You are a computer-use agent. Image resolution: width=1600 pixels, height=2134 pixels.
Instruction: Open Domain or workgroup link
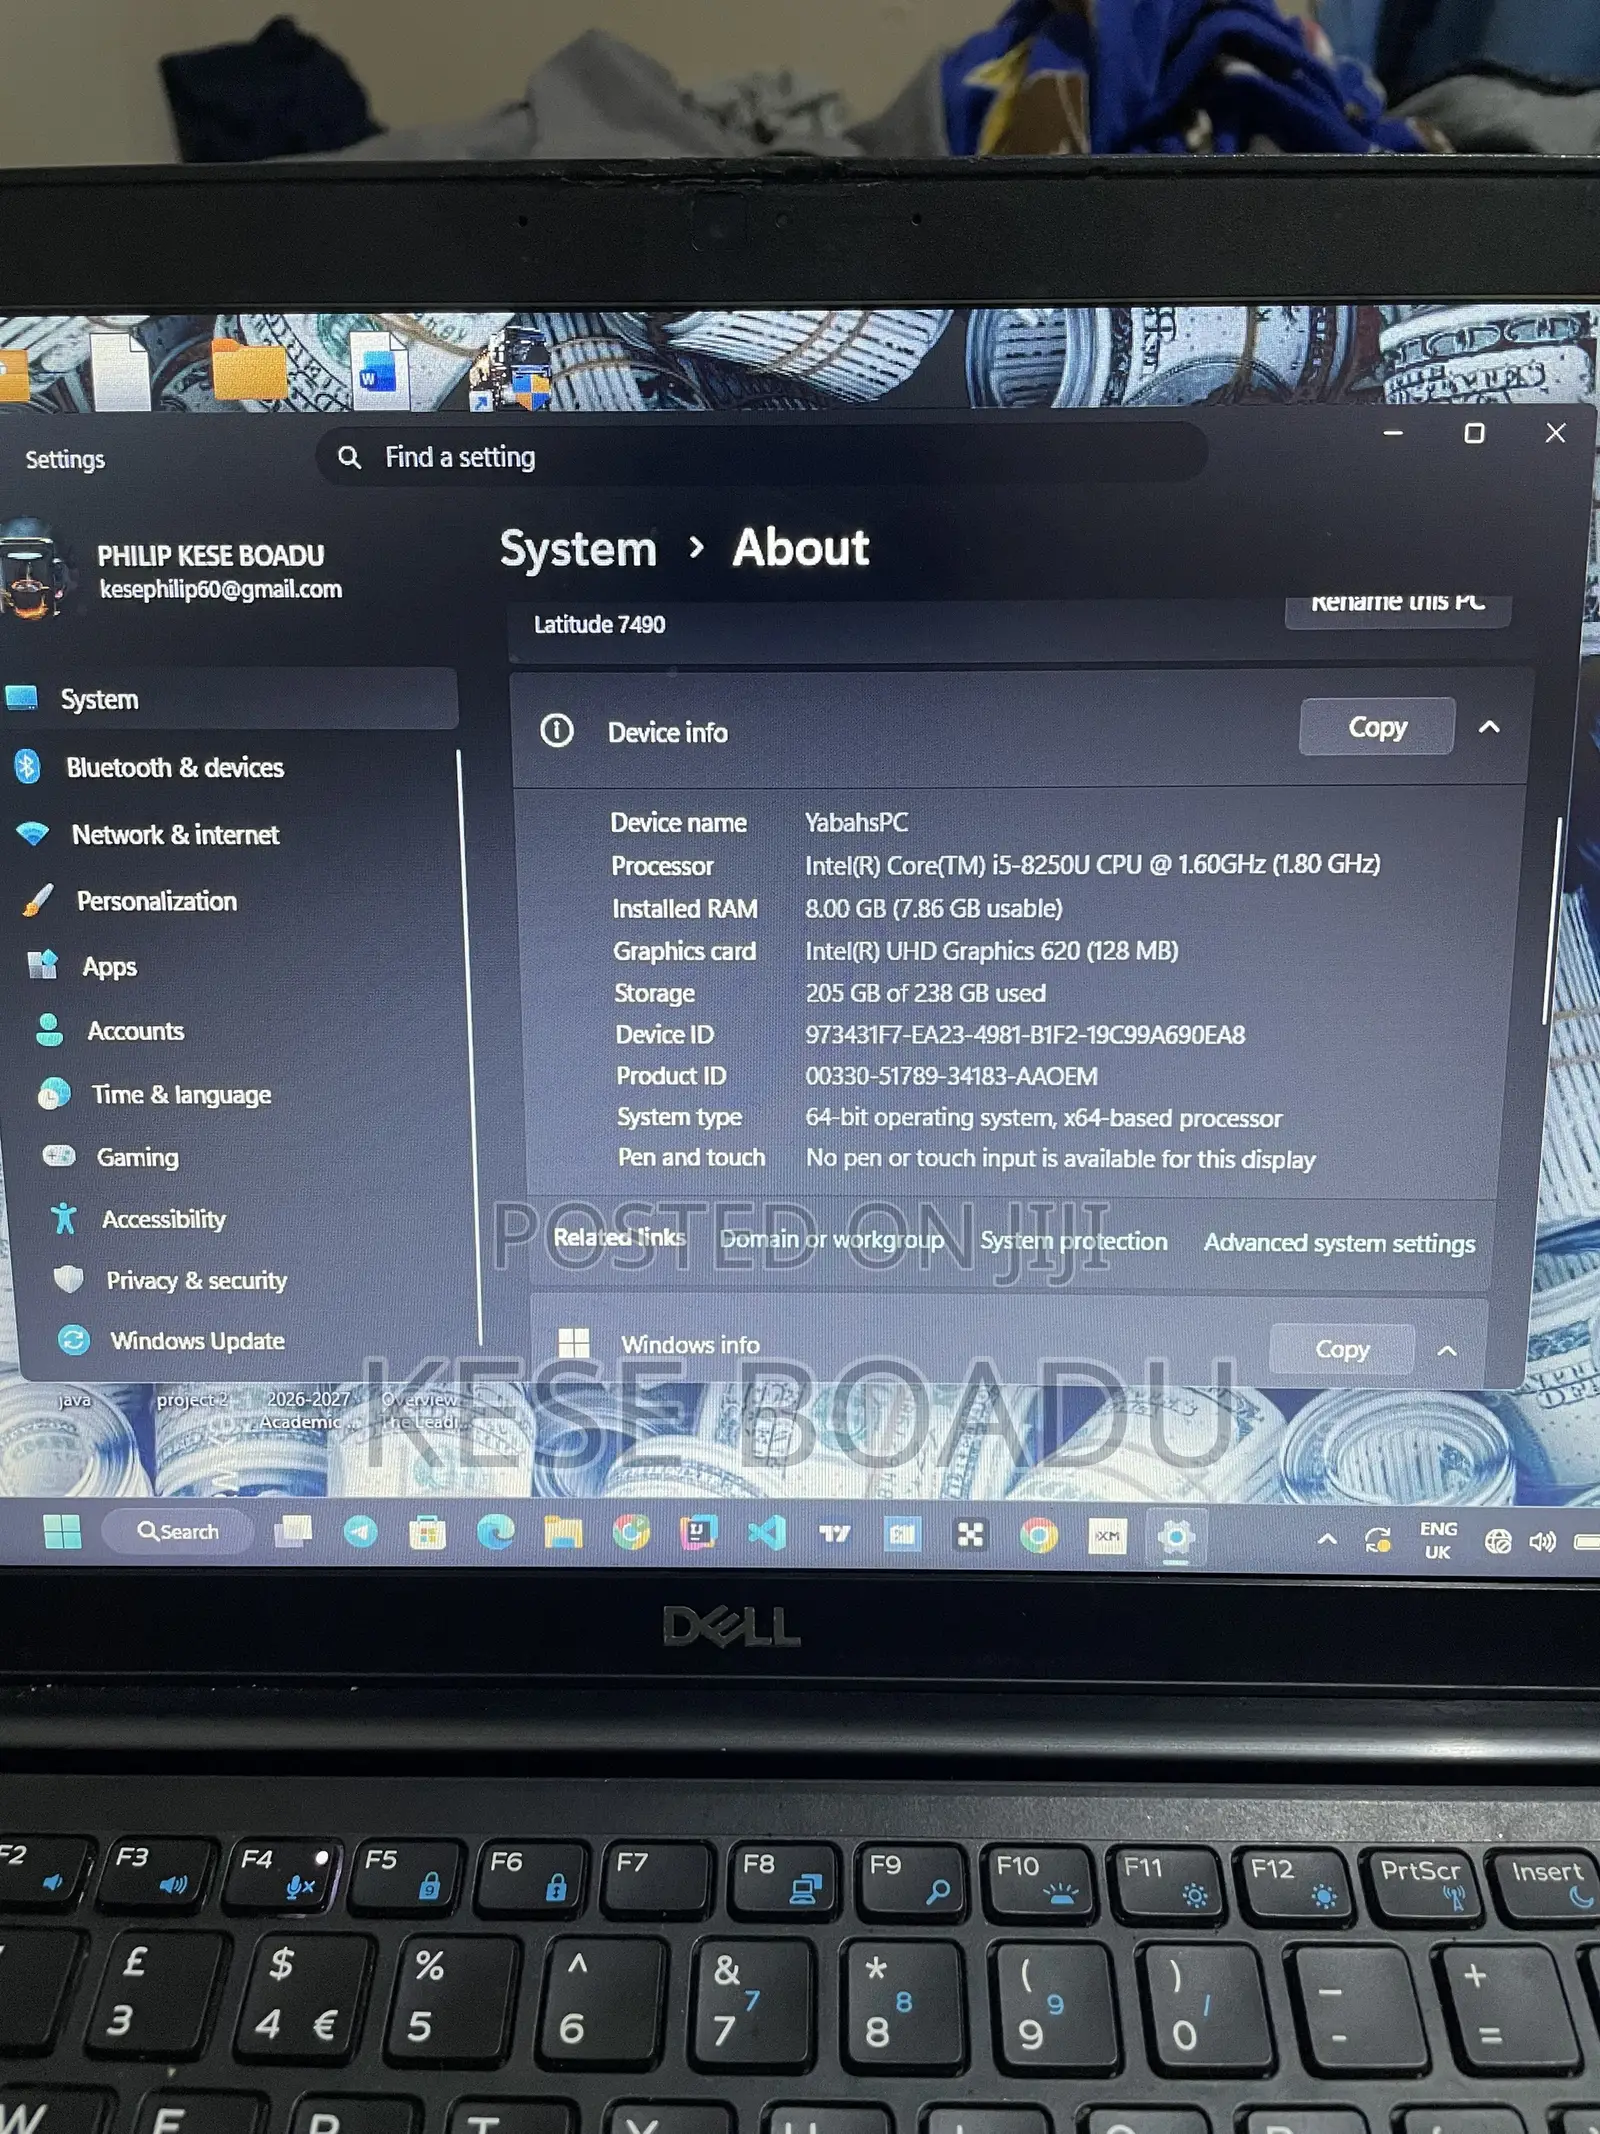(x=832, y=1239)
